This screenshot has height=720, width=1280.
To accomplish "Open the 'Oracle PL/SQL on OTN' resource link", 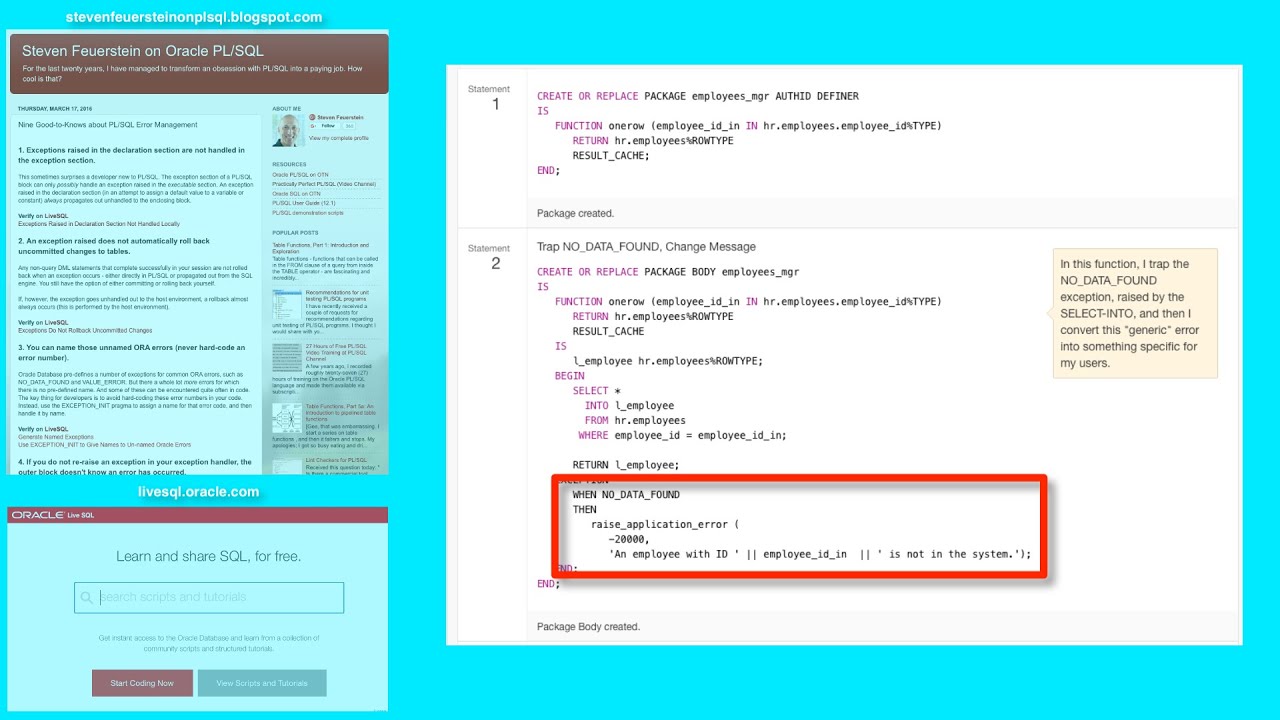I will [300, 175].
